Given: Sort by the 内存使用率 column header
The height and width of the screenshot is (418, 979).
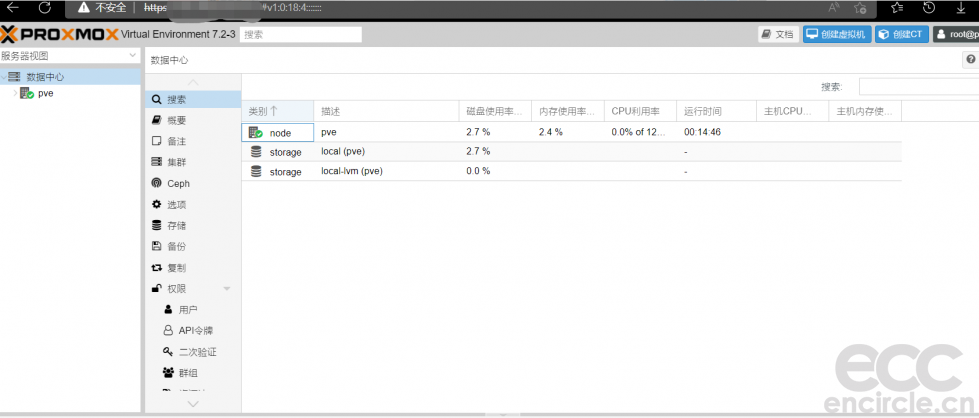Looking at the screenshot, I should tap(568, 111).
